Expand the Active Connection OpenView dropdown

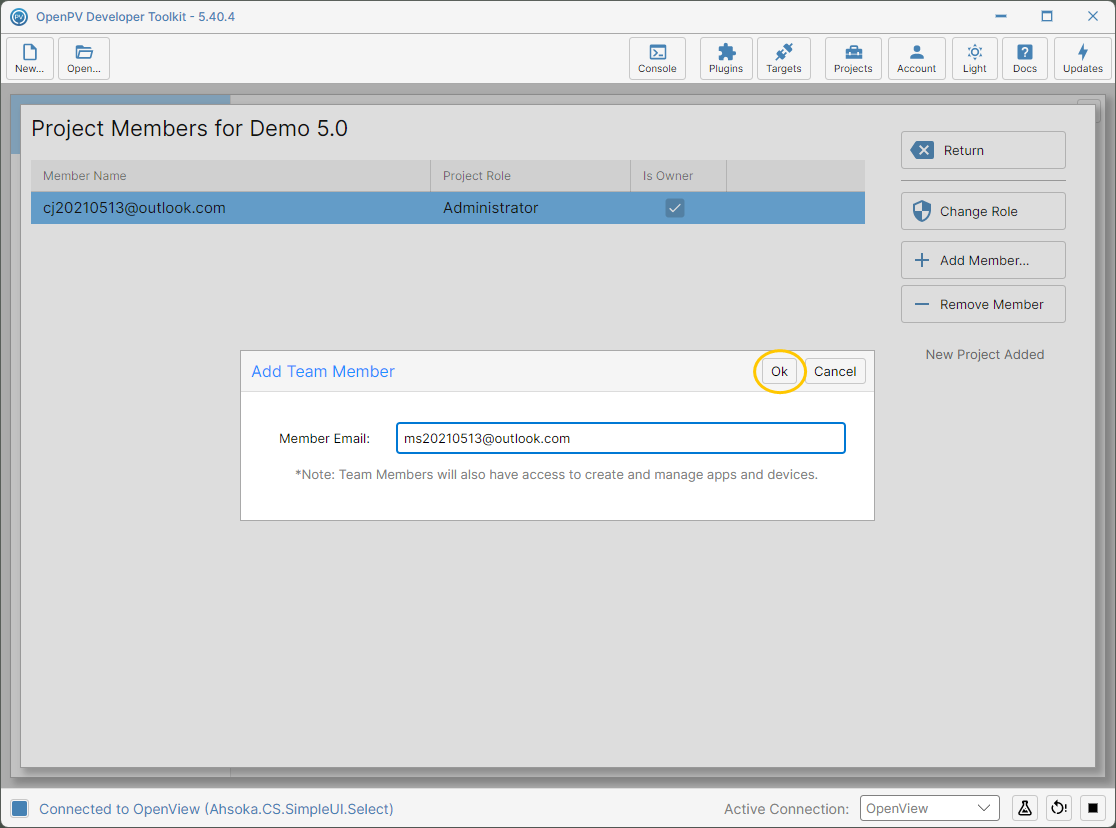click(x=930, y=808)
